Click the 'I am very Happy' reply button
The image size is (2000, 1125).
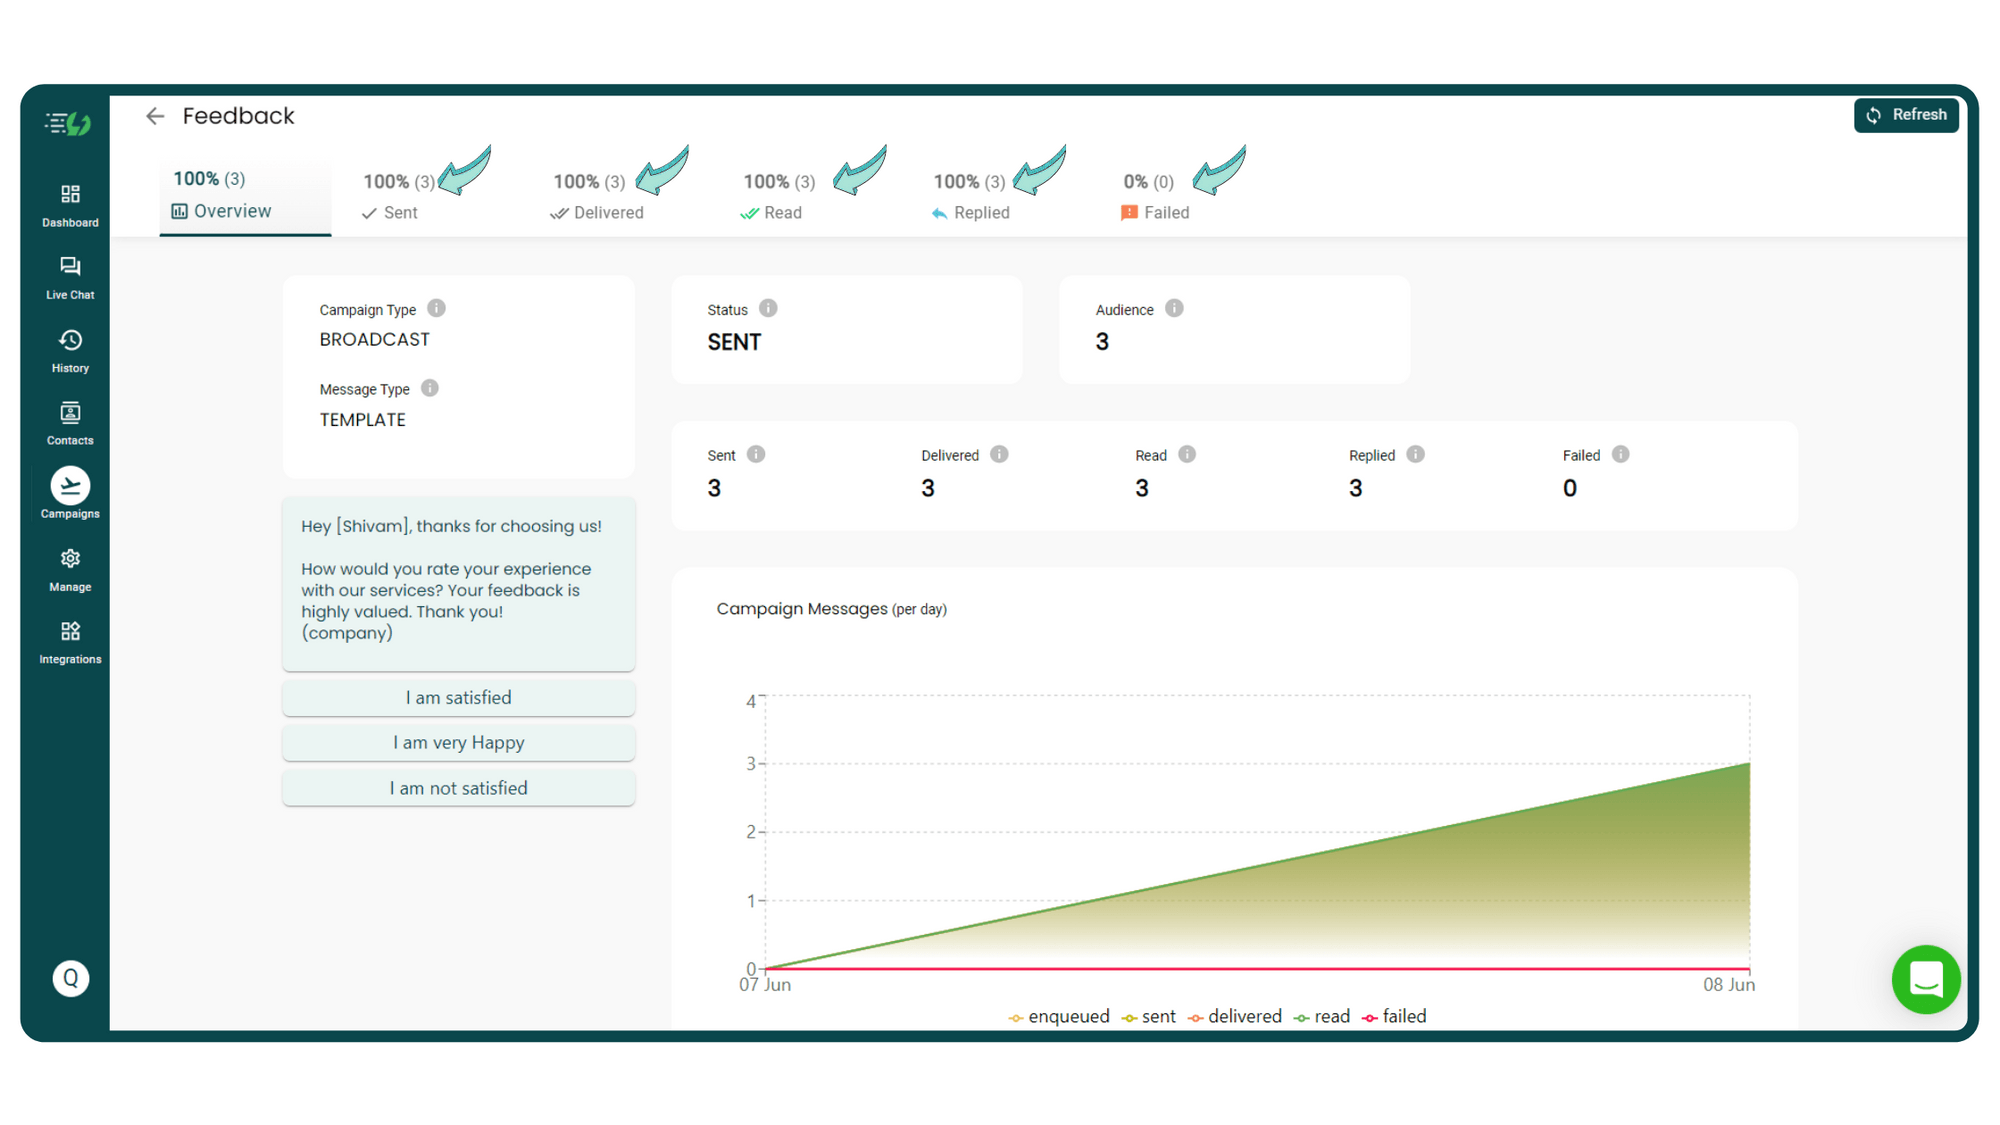[x=458, y=742]
